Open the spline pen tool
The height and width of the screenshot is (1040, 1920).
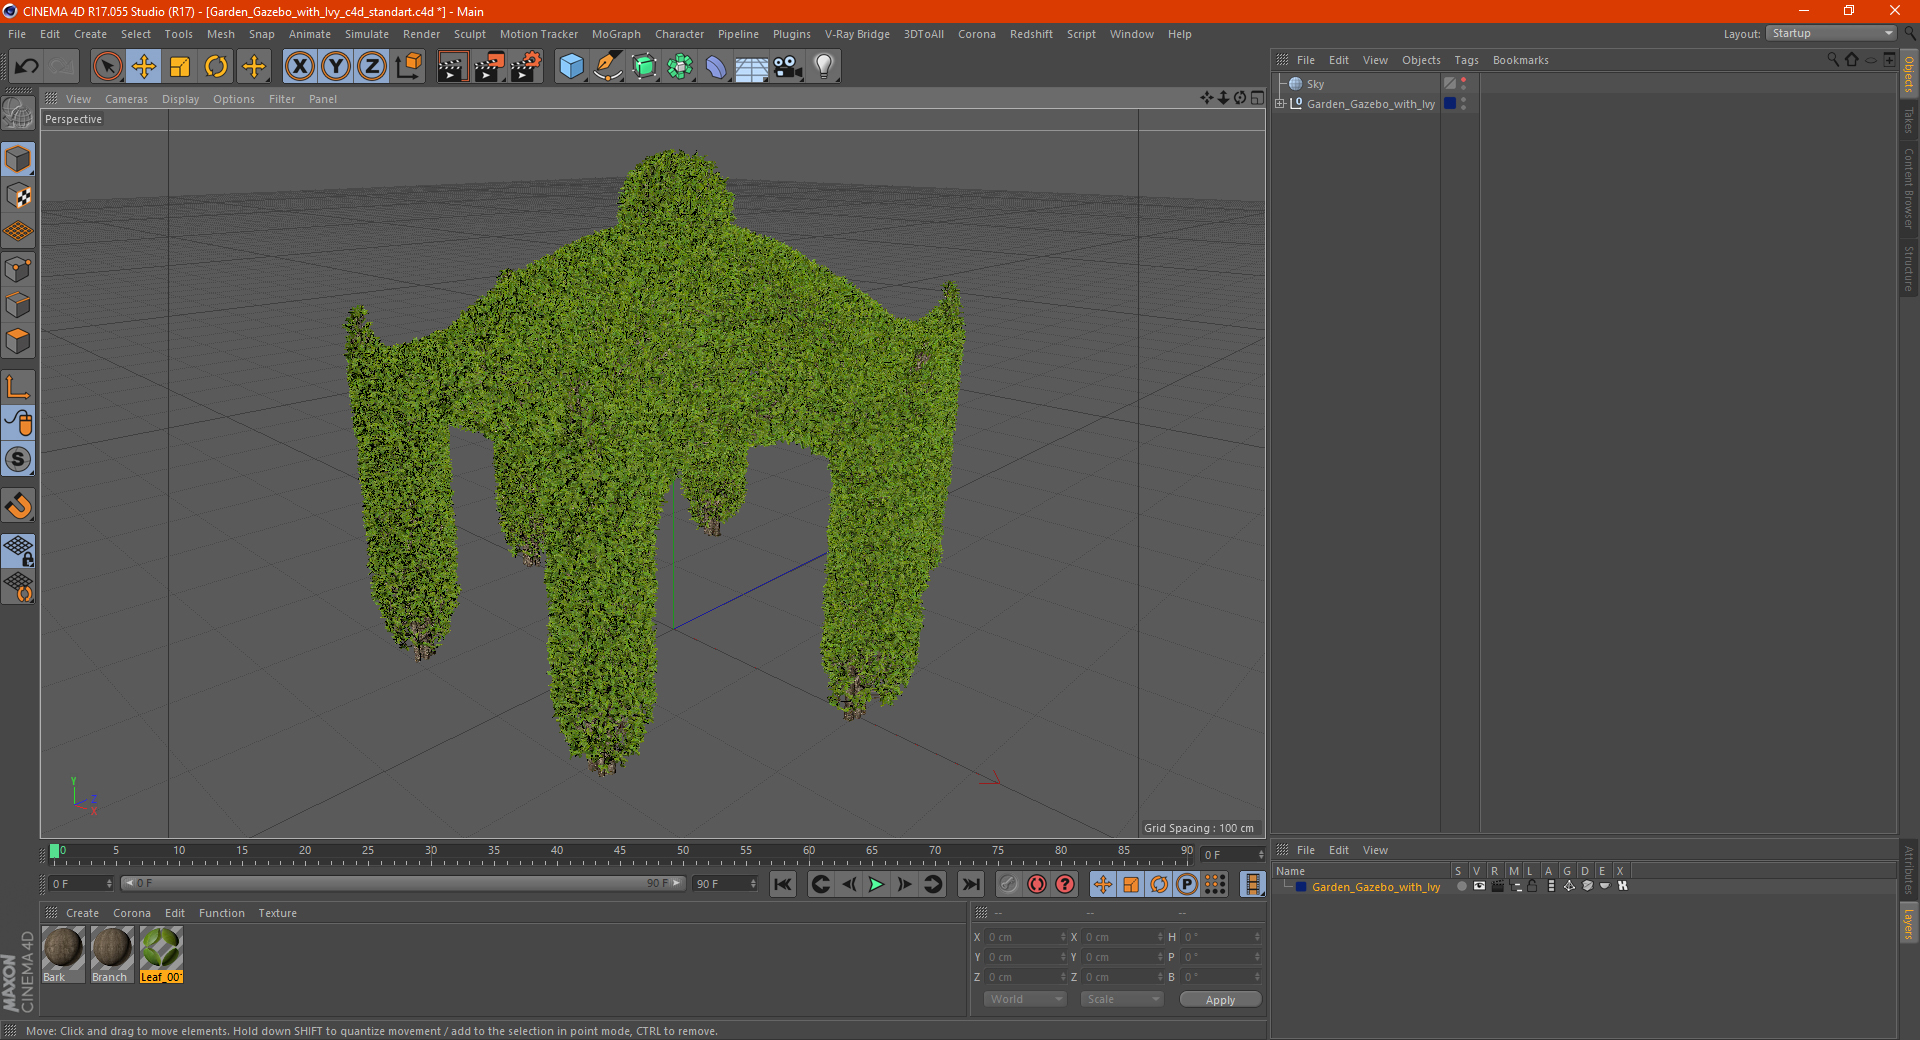[x=608, y=67]
